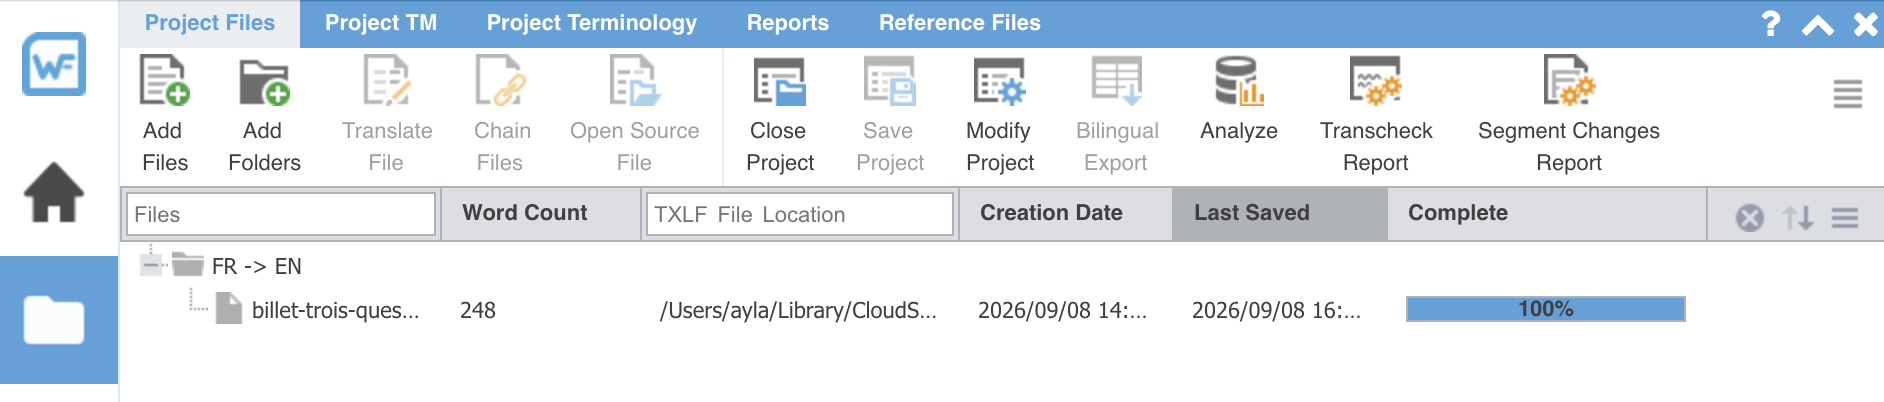This screenshot has height=402, width=1884.
Task: Click Close Project toolbar icon
Action: click(x=779, y=82)
